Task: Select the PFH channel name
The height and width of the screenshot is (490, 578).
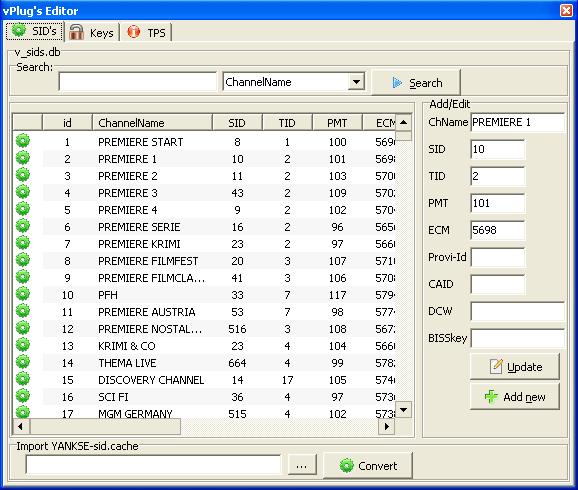Action: (x=108, y=295)
